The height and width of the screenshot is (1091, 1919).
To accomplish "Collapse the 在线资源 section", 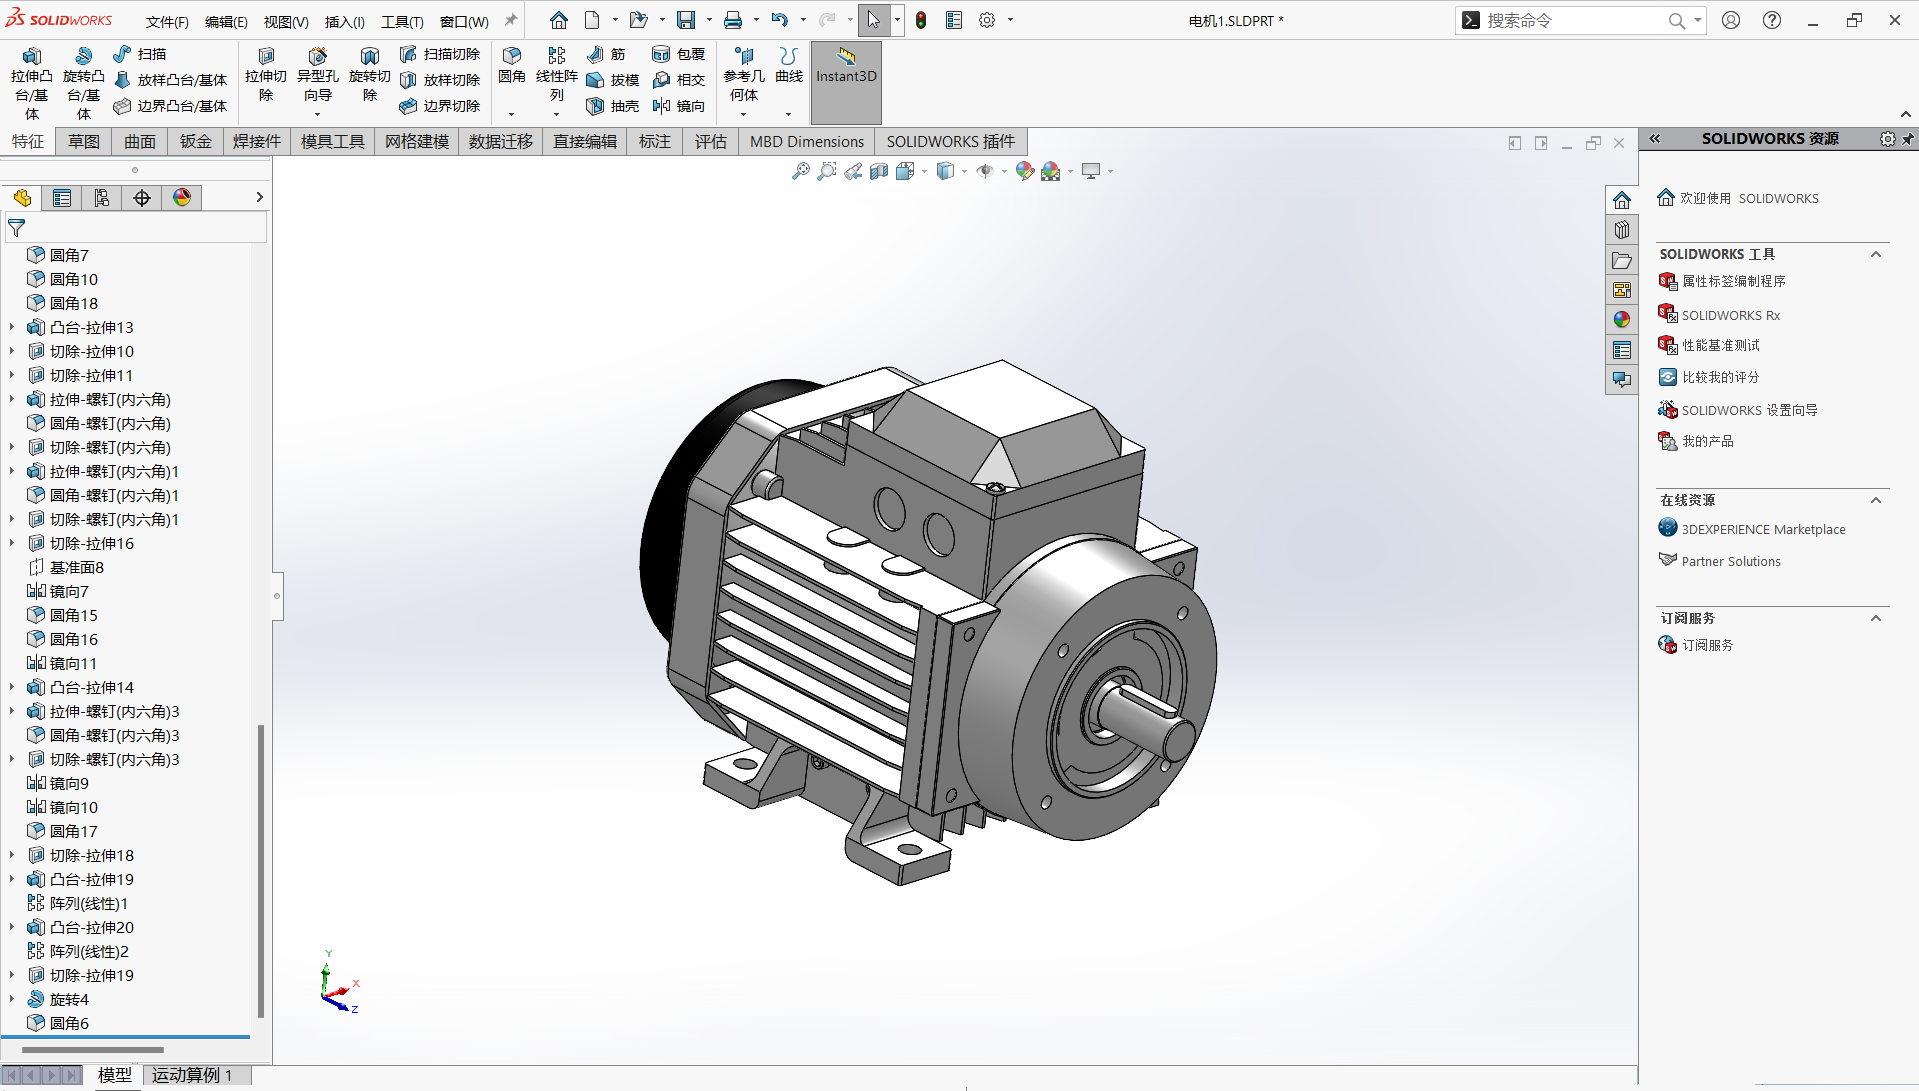I will click(x=1876, y=500).
